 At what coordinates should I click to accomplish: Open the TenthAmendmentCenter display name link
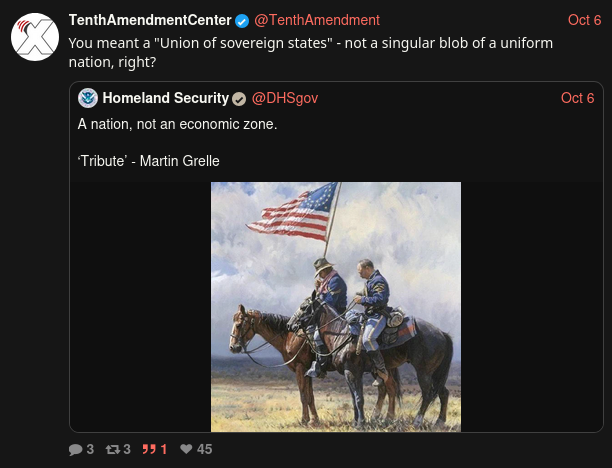(x=150, y=20)
